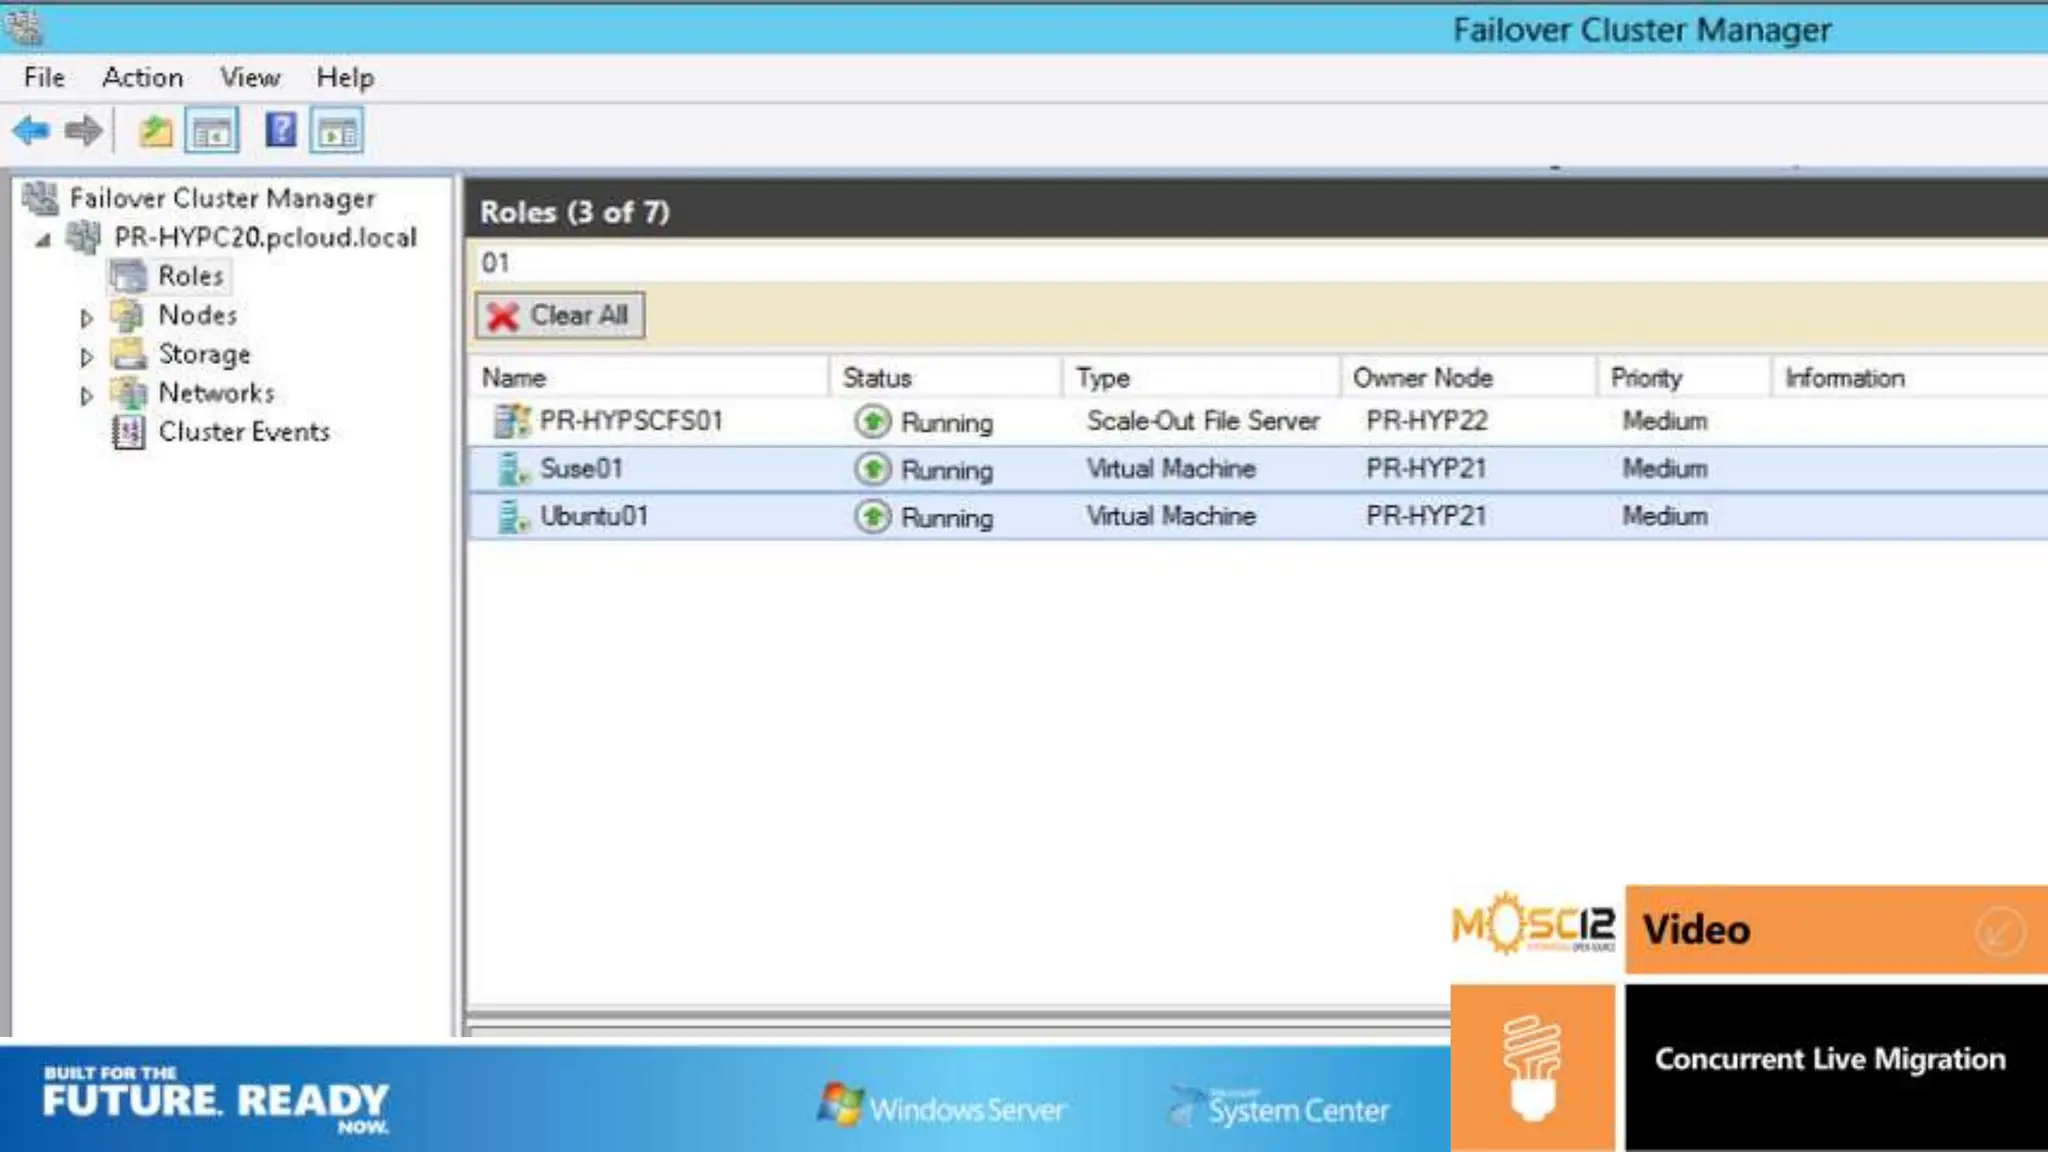Click the Forward arrow toolbar icon

pyautogui.click(x=84, y=131)
